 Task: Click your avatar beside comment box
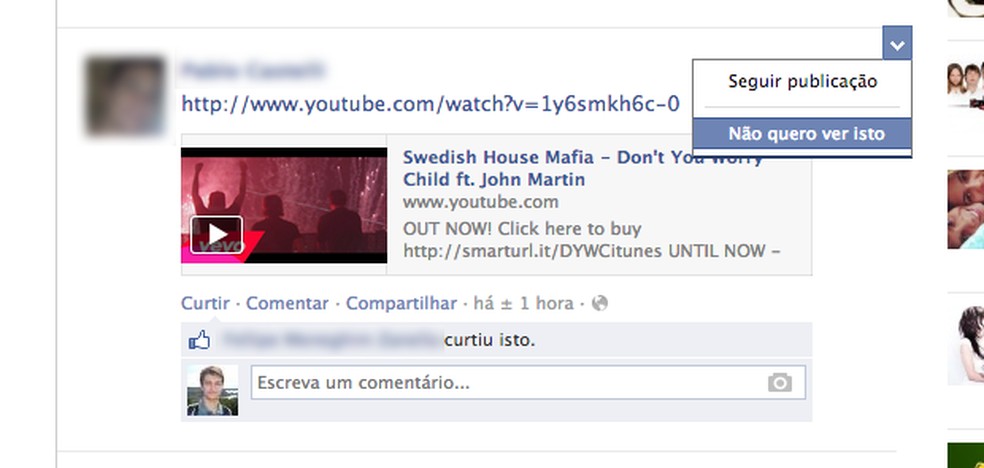213,390
